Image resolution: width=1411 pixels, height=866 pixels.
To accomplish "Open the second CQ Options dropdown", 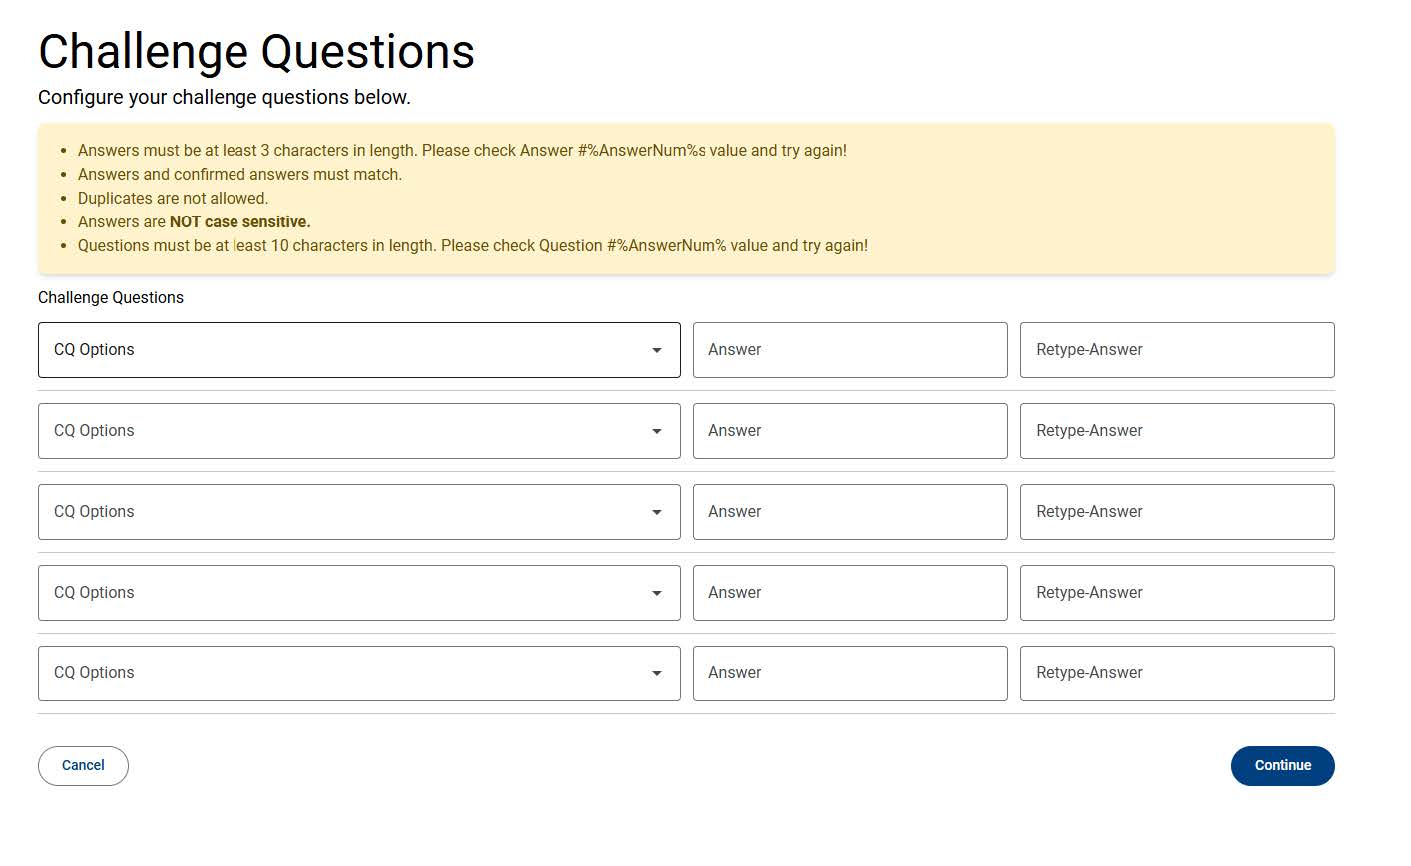I will point(358,431).
